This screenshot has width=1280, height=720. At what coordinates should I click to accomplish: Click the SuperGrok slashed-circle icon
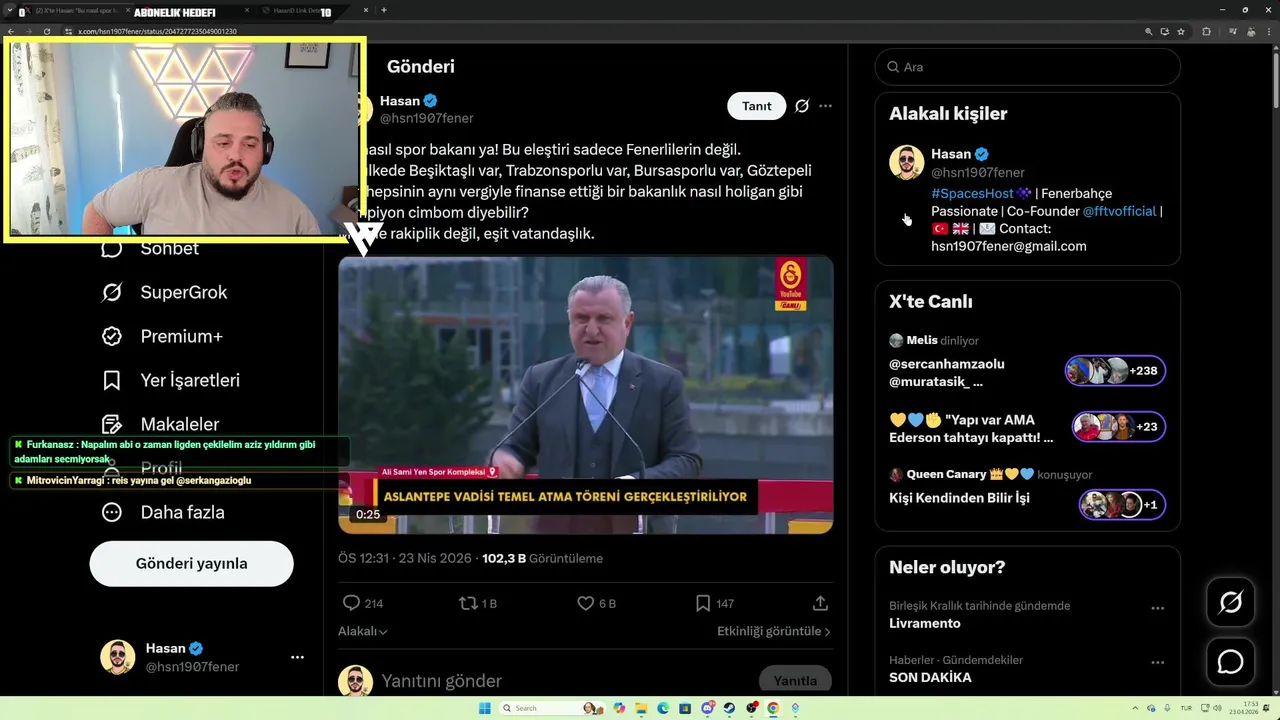[112, 292]
